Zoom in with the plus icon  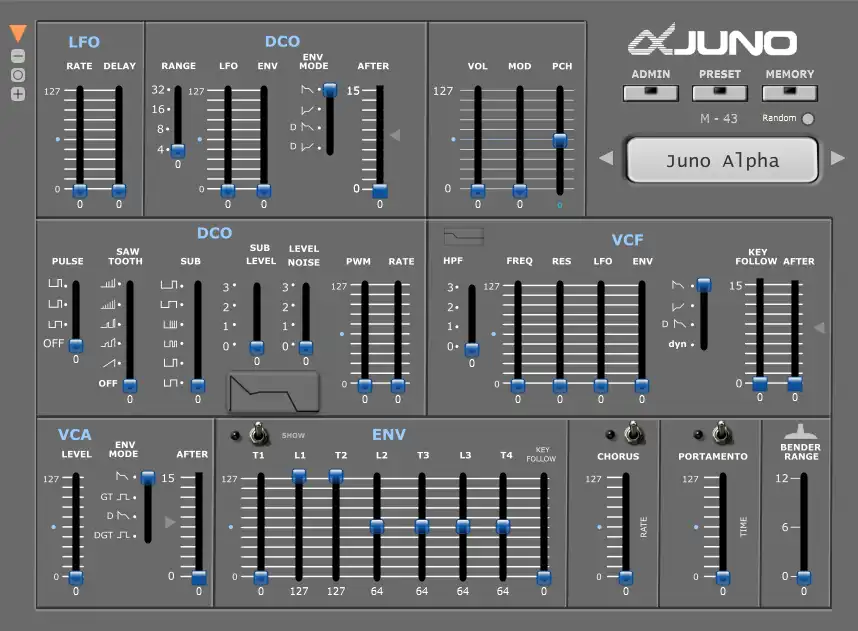(x=18, y=94)
